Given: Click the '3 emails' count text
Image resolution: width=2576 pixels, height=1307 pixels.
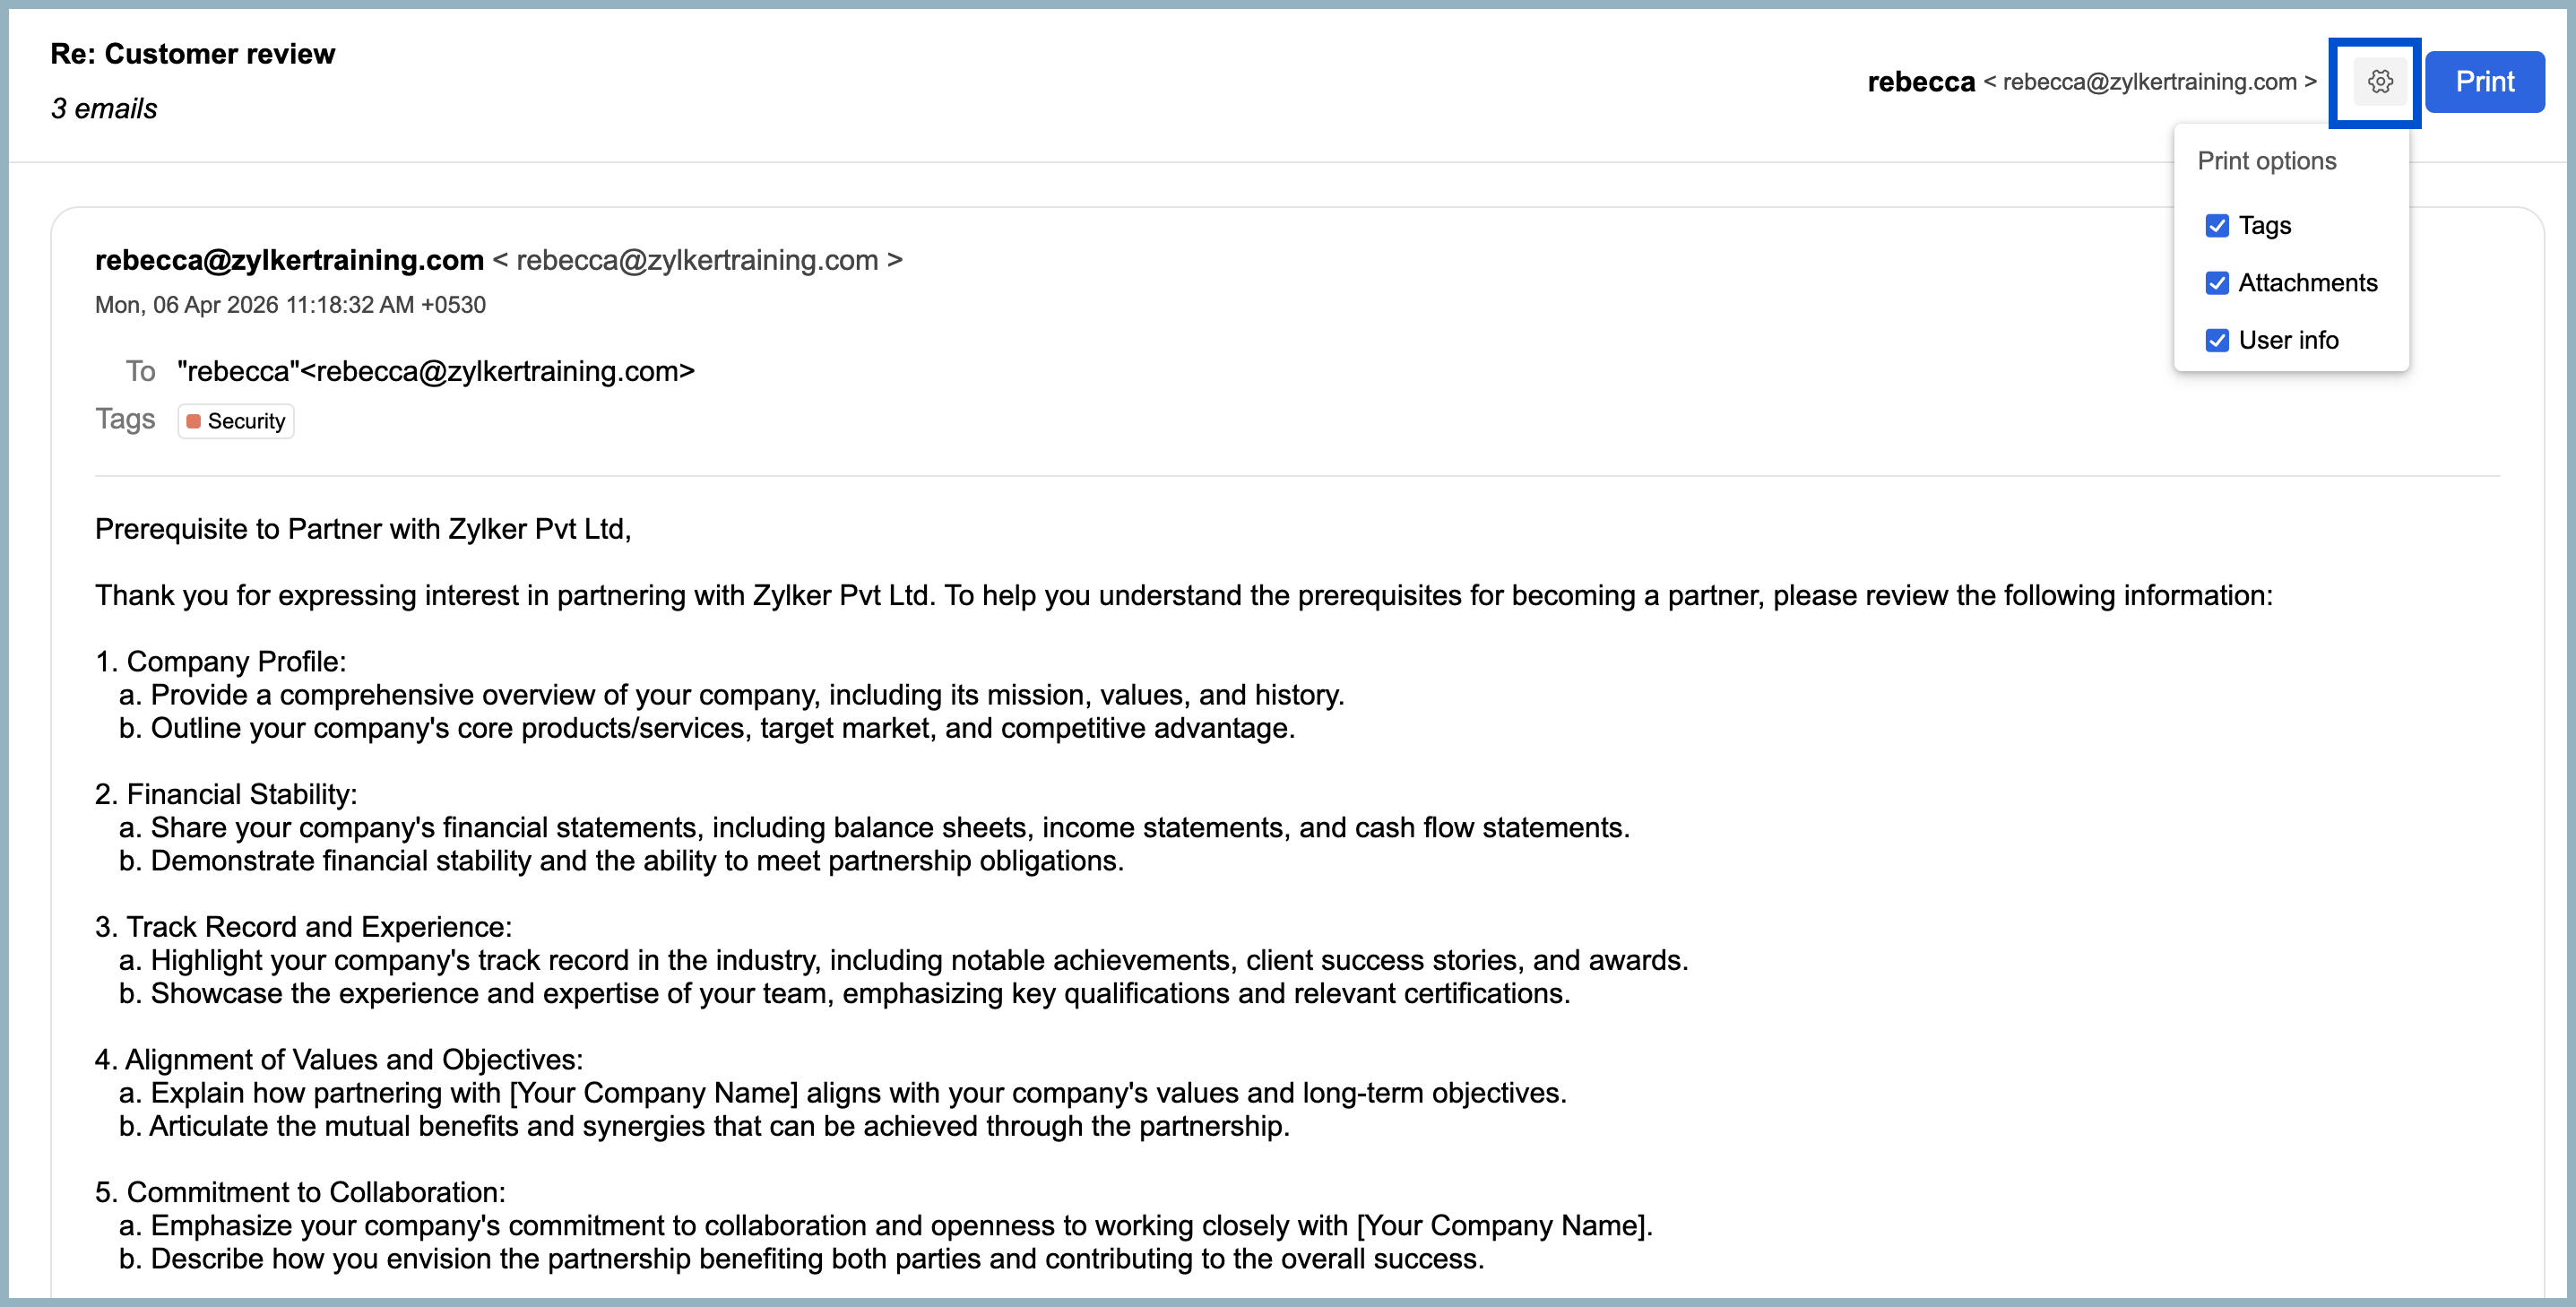Looking at the screenshot, I should [104, 109].
